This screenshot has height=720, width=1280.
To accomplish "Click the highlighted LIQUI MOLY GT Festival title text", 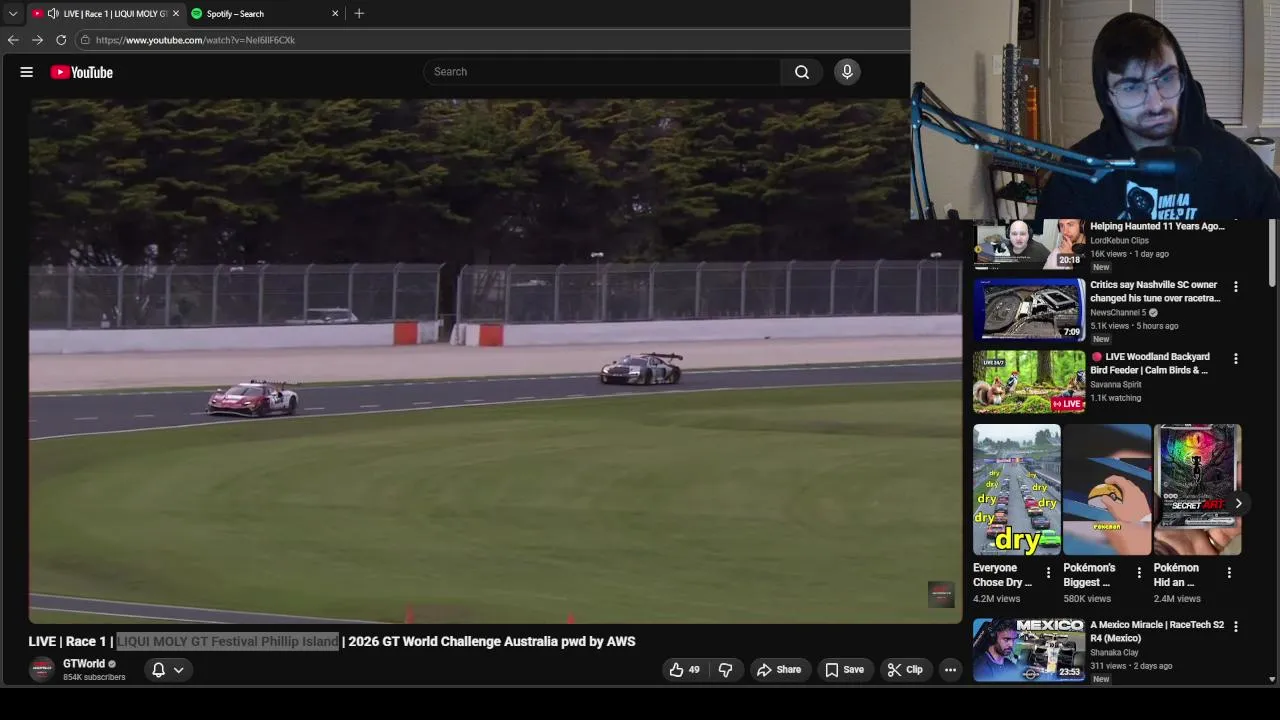I will (228, 642).
